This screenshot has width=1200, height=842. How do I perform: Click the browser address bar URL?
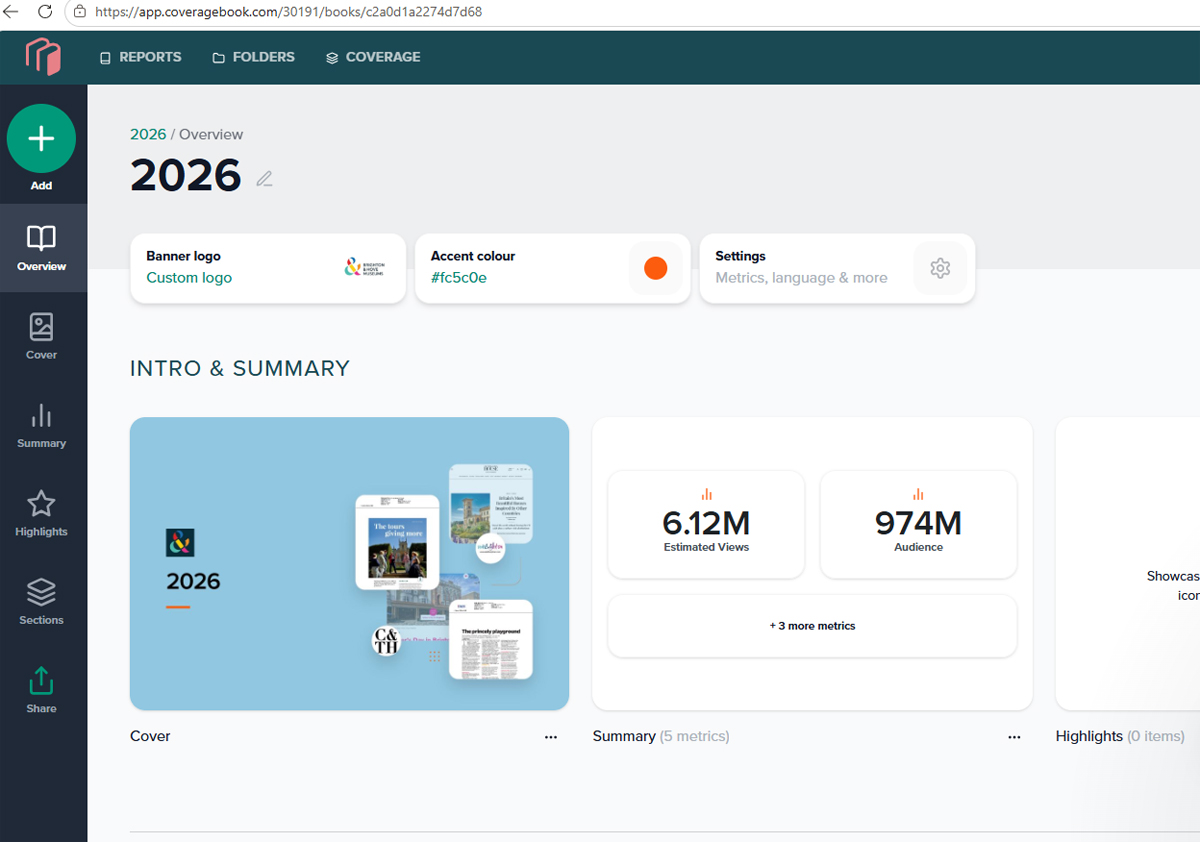pos(289,12)
